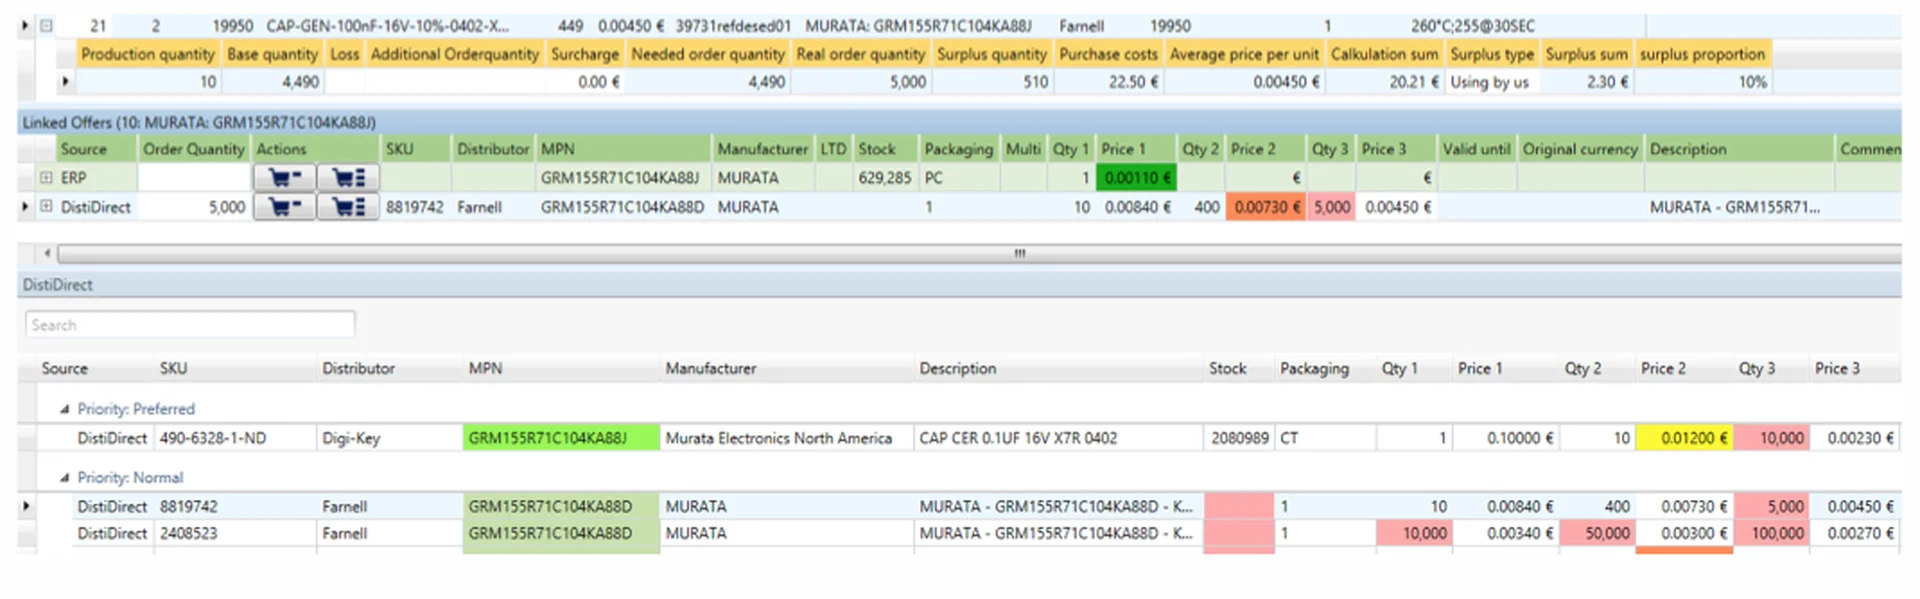Collapse BOM line 21 details
The image size is (1920, 599).
click(x=46, y=26)
